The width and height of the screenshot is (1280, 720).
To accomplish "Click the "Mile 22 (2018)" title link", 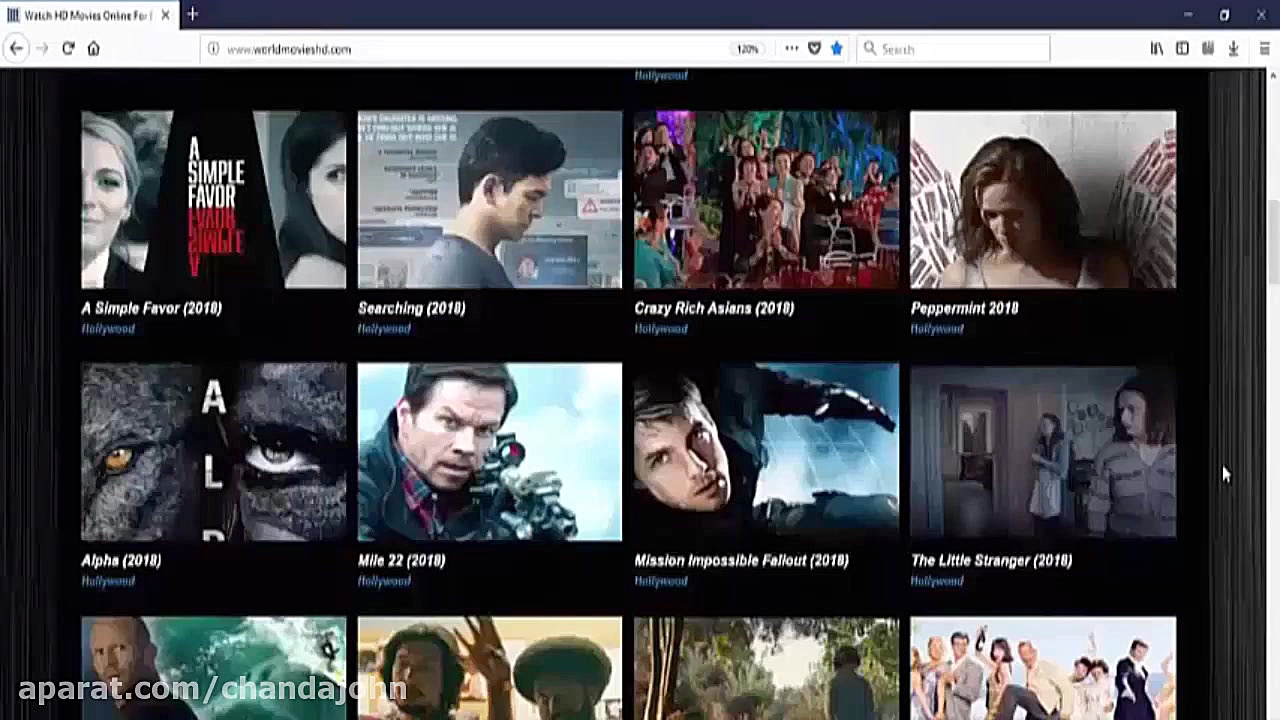I will coord(401,560).
